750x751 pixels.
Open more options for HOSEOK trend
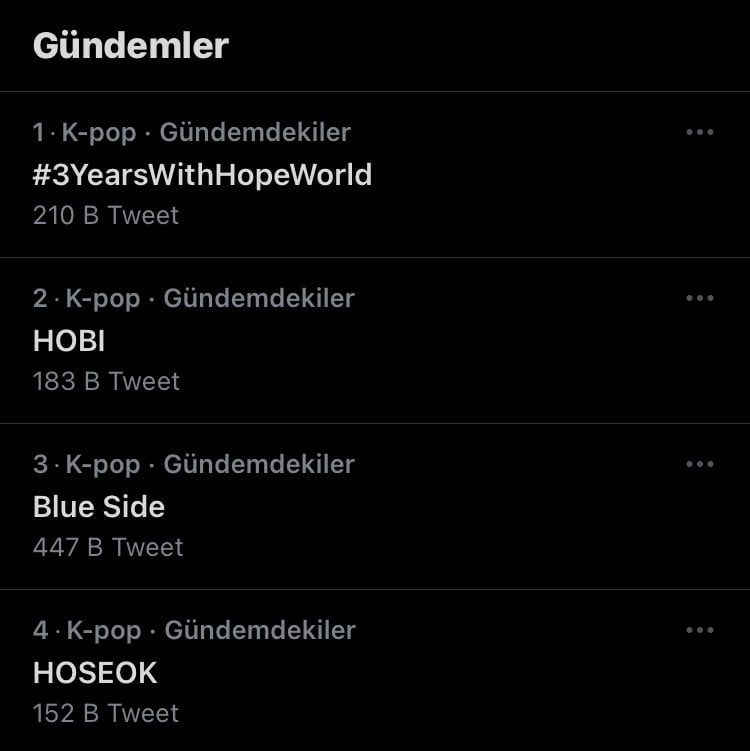(700, 630)
